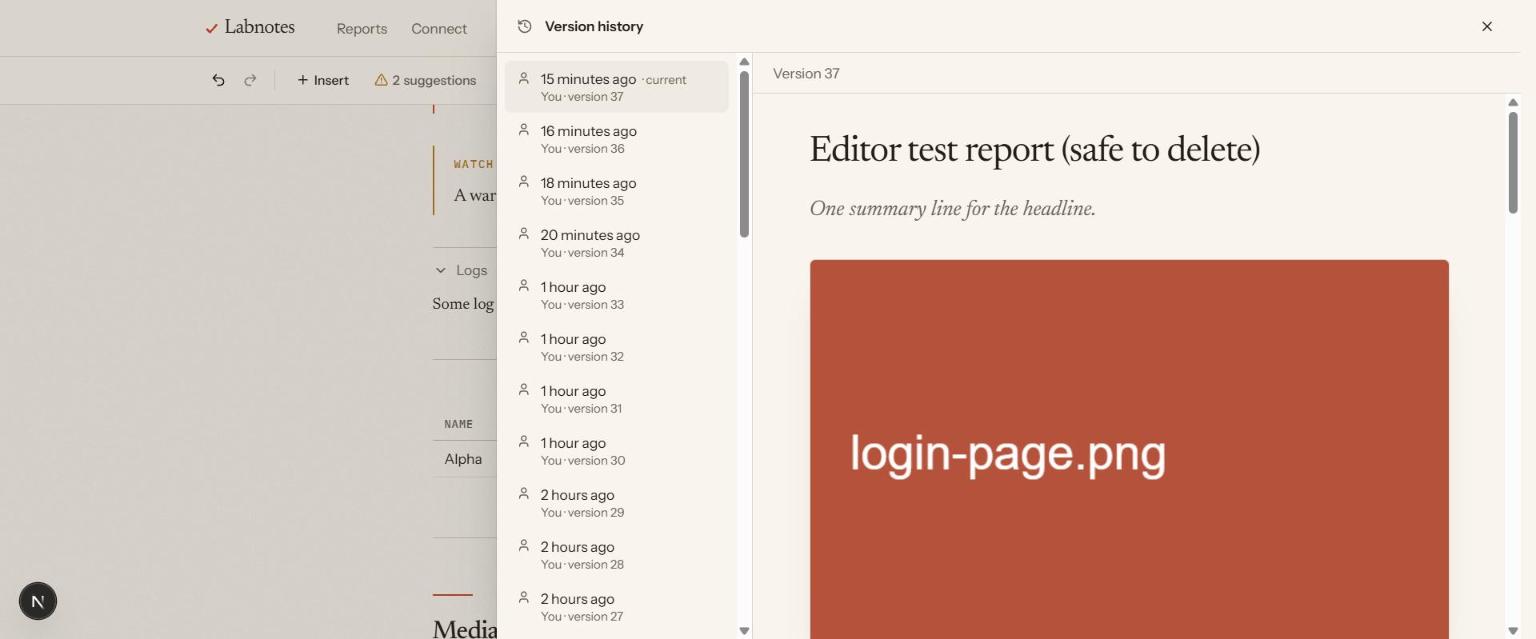This screenshot has width=1536, height=639.
Task: Click the warning icon beside 2 suggestions
Action: 381,80
